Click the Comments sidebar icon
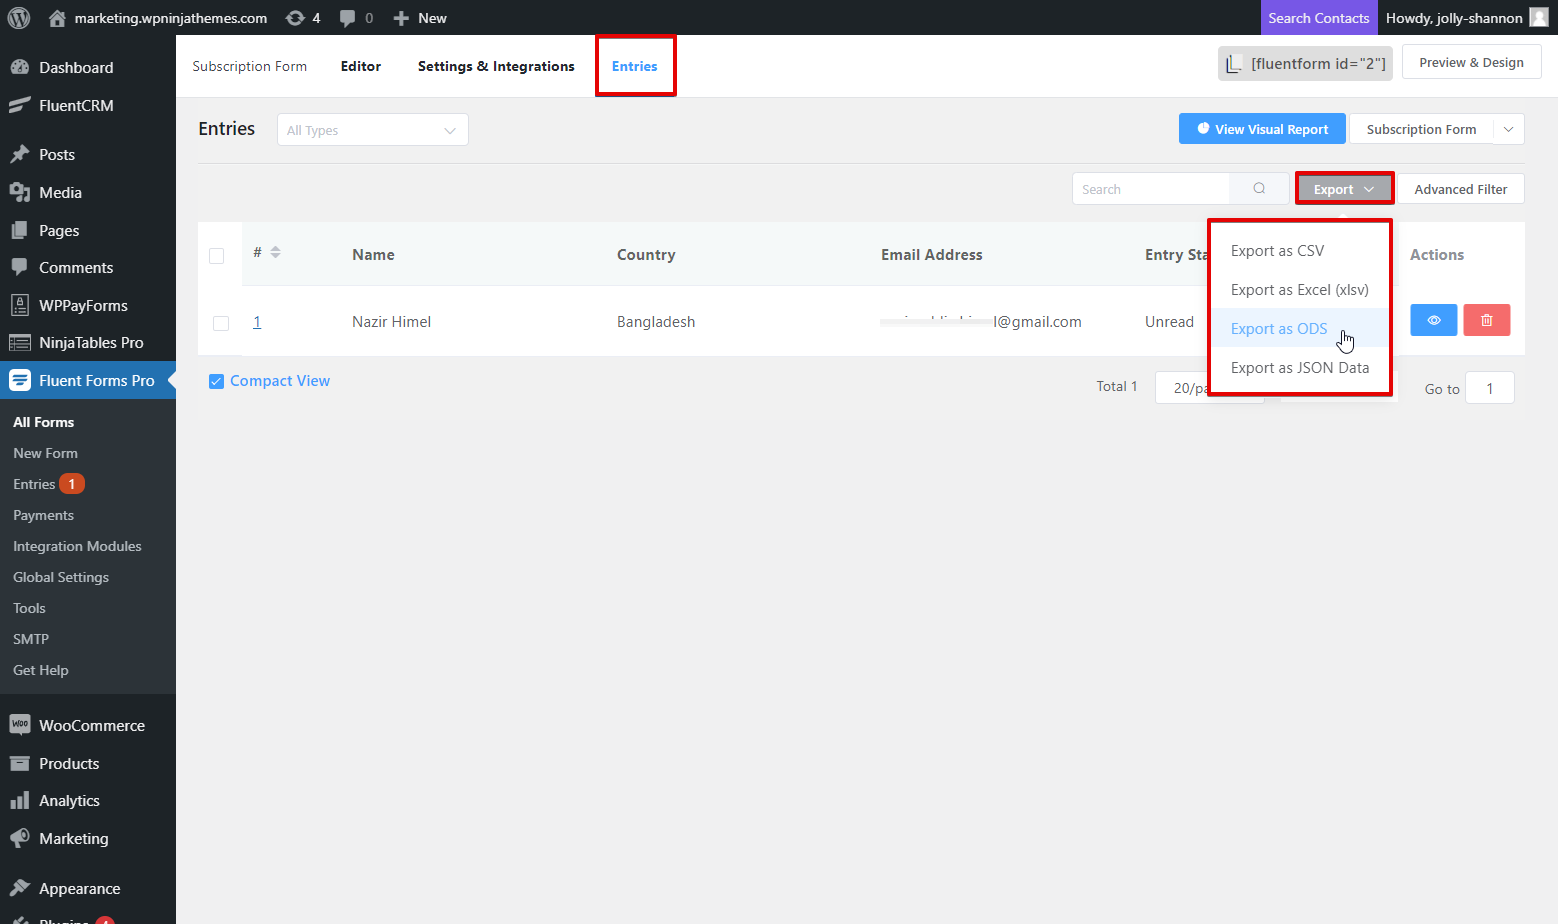The height and width of the screenshot is (924, 1558). coord(19,267)
